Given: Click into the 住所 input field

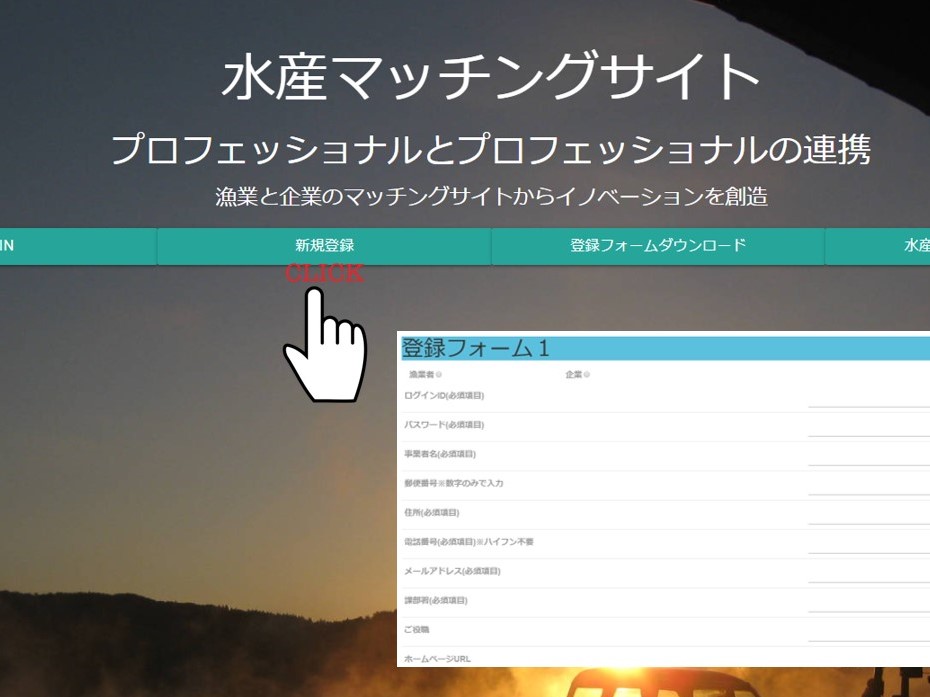Looking at the screenshot, I should [x=868, y=514].
